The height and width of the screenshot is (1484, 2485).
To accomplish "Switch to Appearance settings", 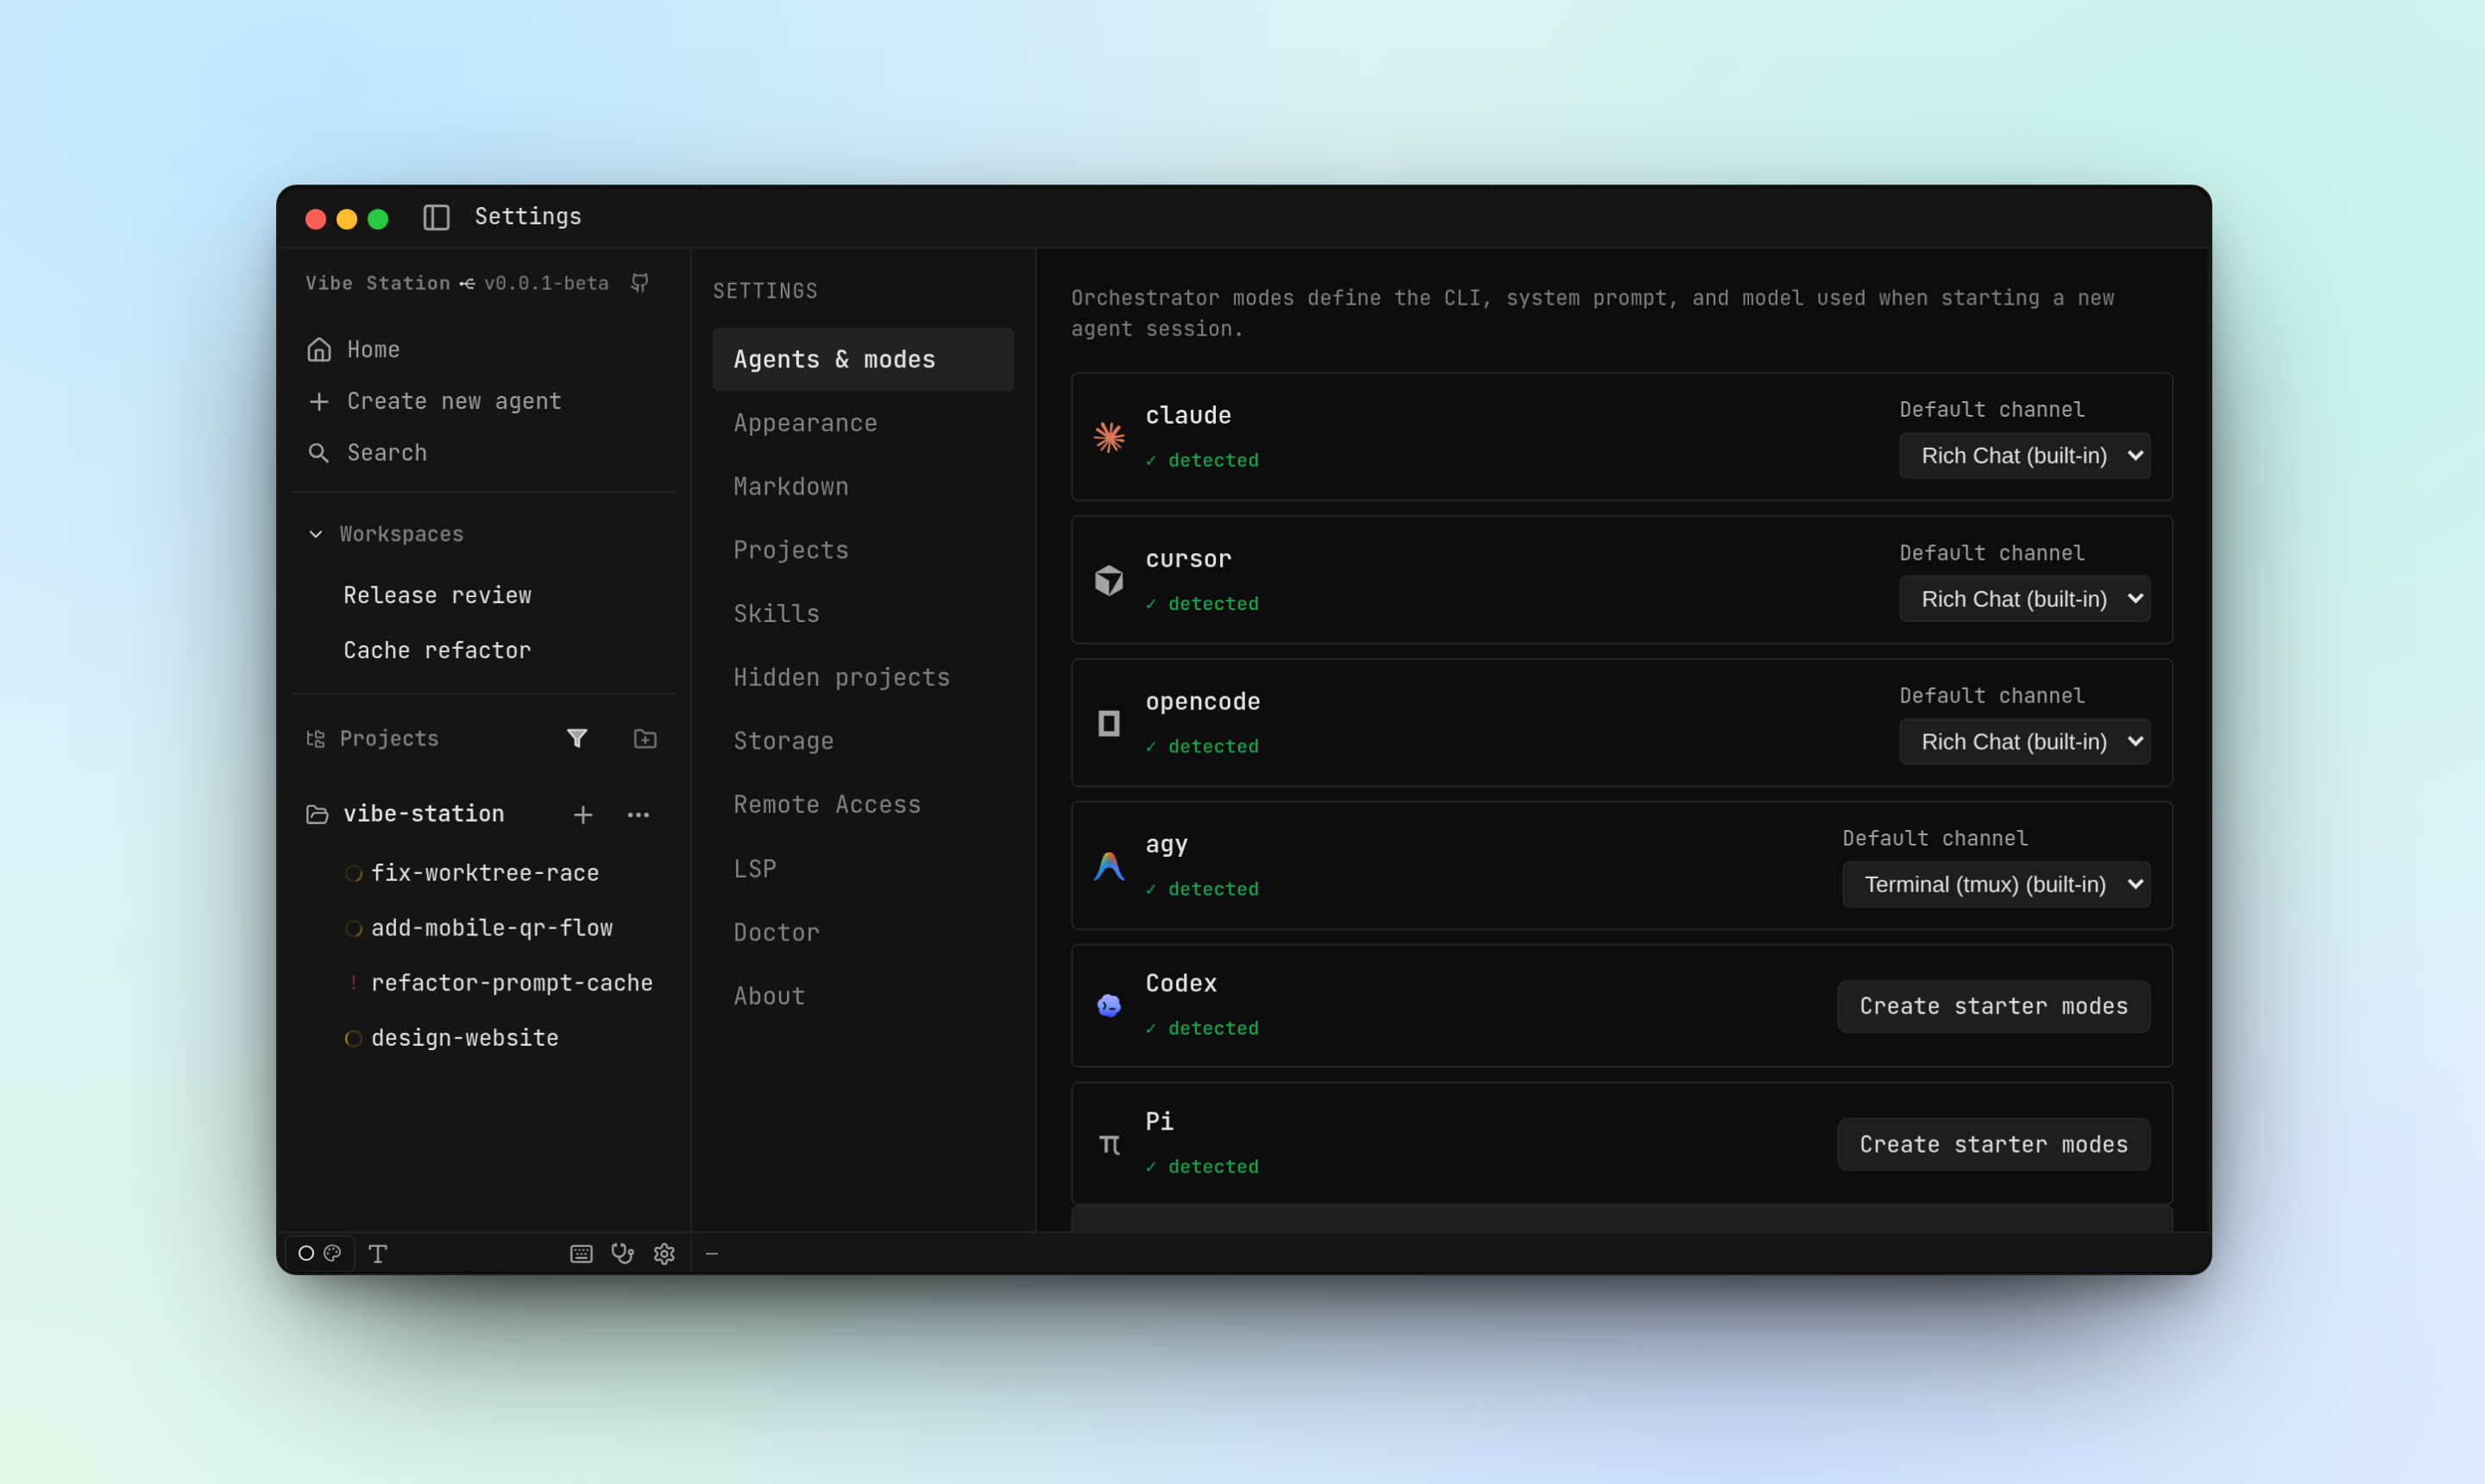I will [x=863, y=423].
